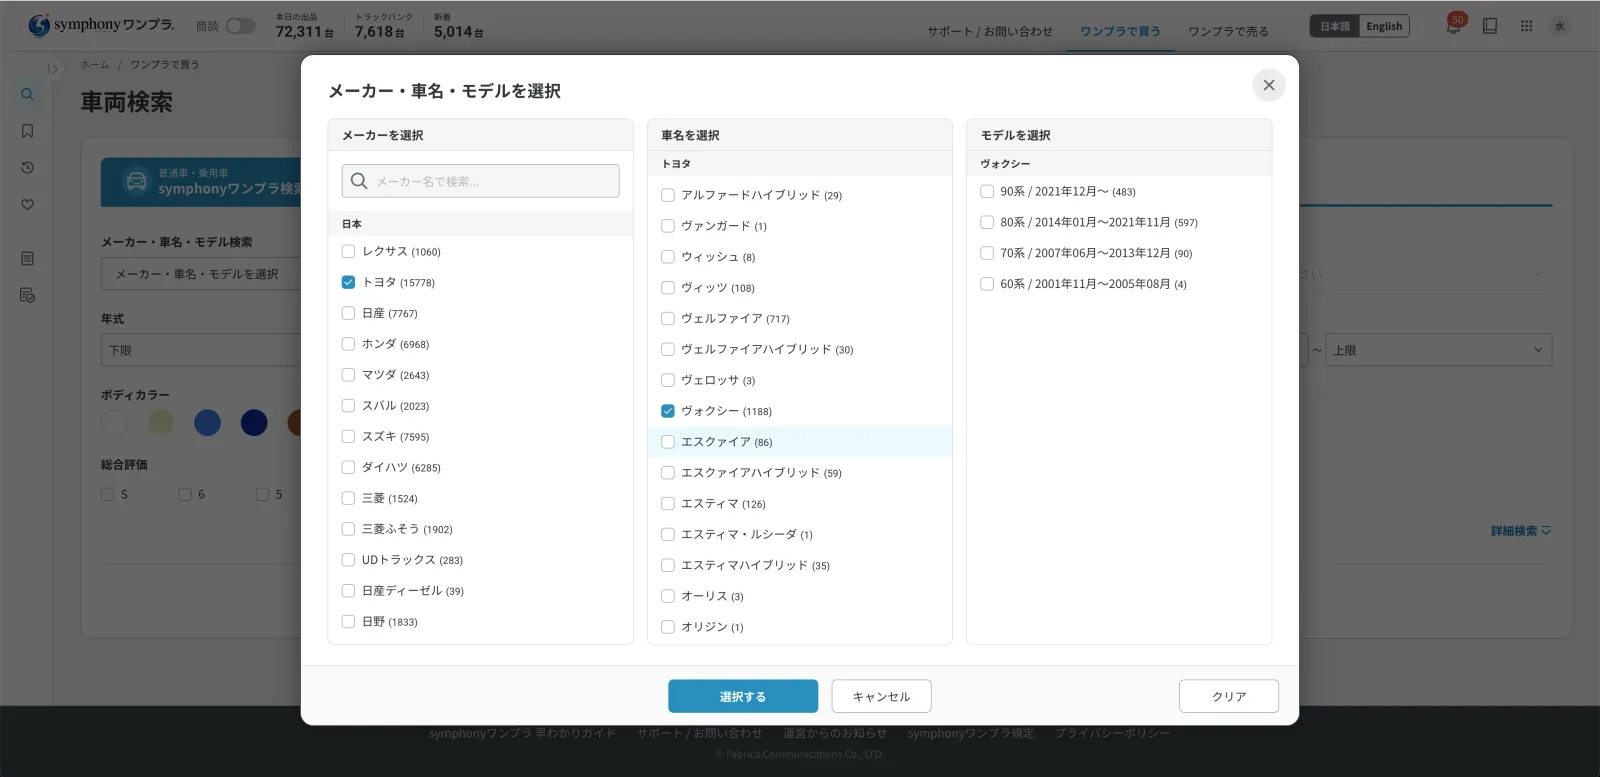Check the 総合評価 6 checkbox
Image resolution: width=1600 pixels, height=777 pixels.
[185, 494]
